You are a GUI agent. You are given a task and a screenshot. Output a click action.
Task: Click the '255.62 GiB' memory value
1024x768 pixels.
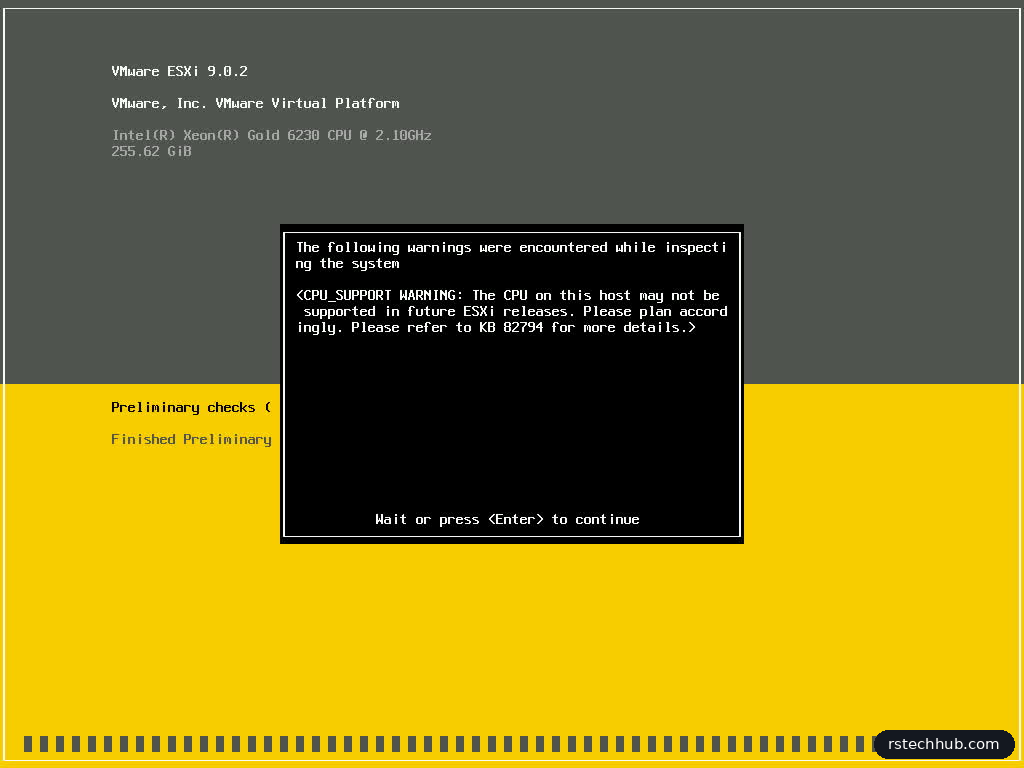pyautogui.click(x=152, y=152)
